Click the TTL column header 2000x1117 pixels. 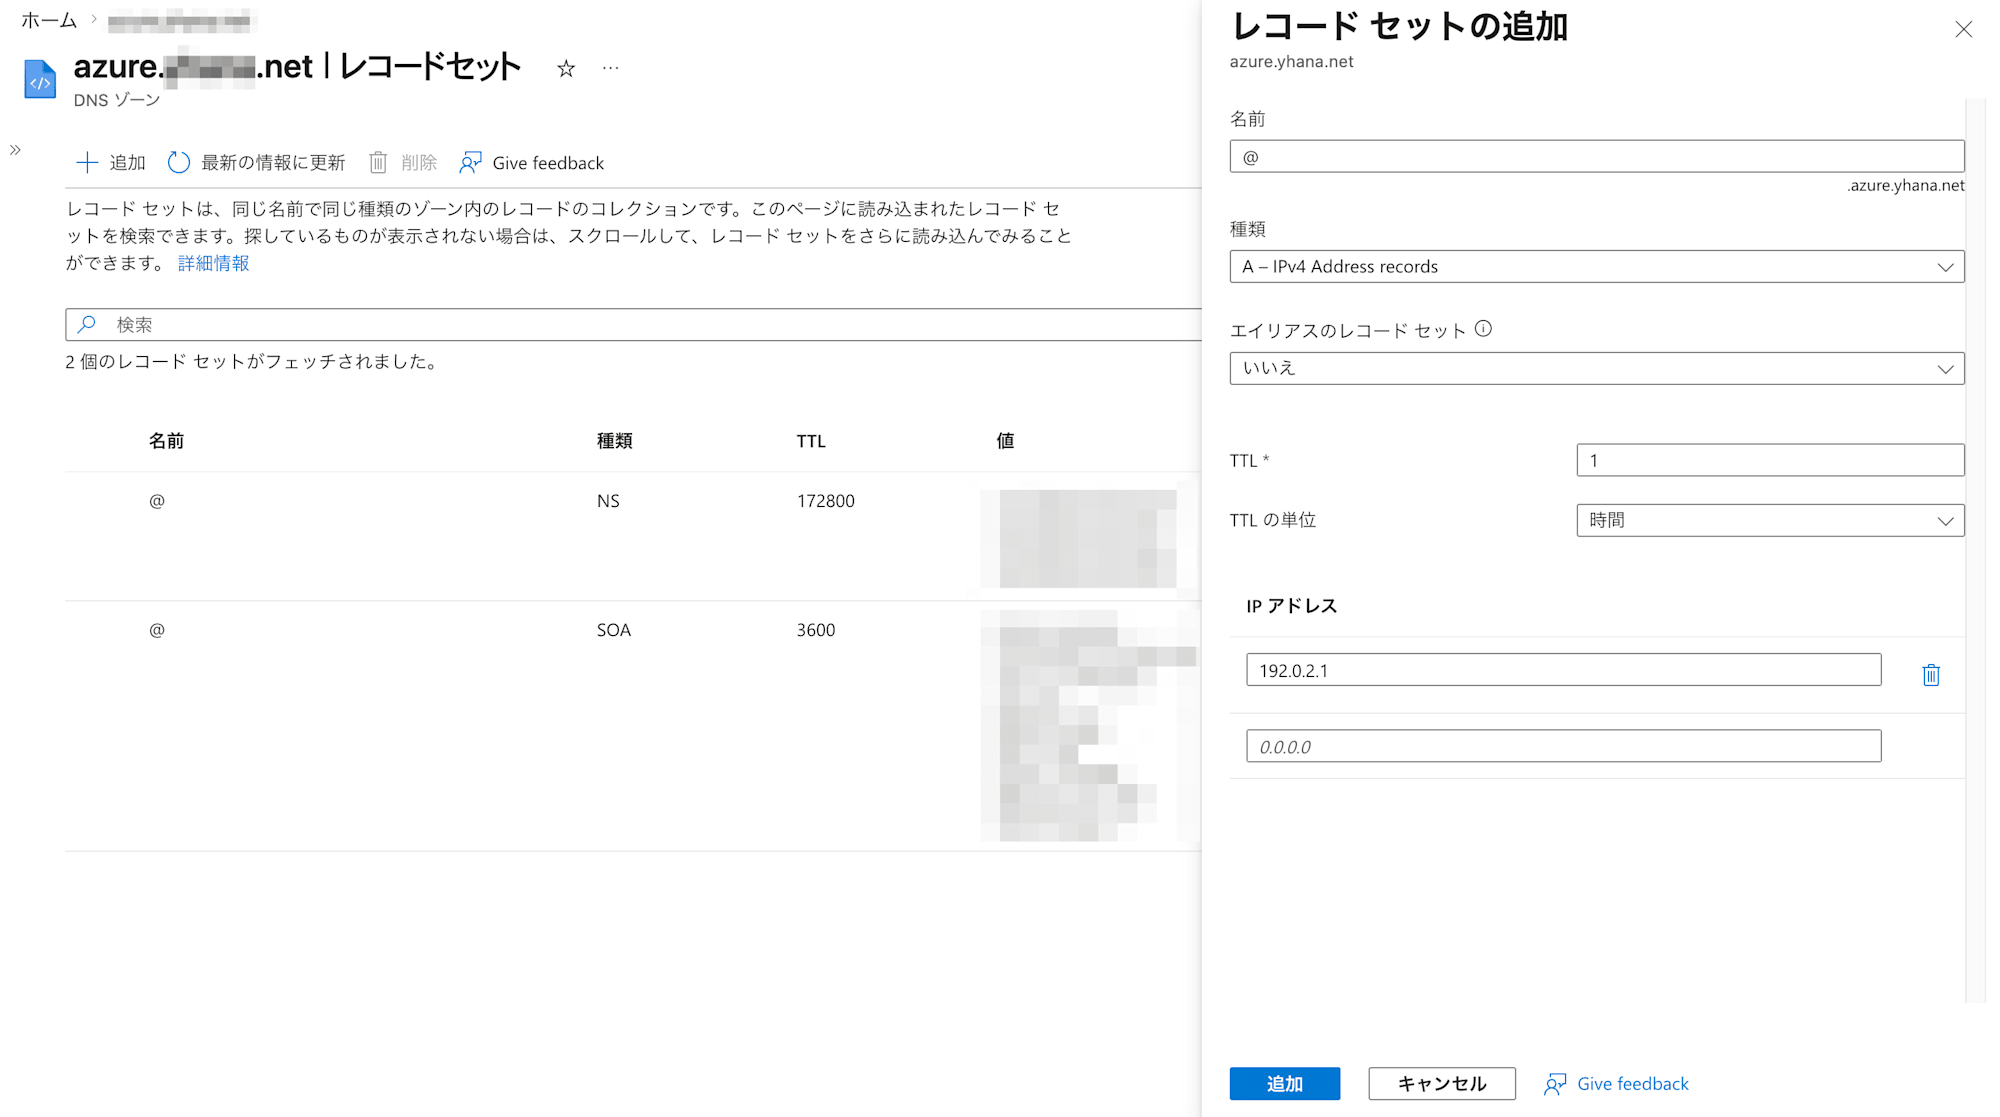point(811,441)
